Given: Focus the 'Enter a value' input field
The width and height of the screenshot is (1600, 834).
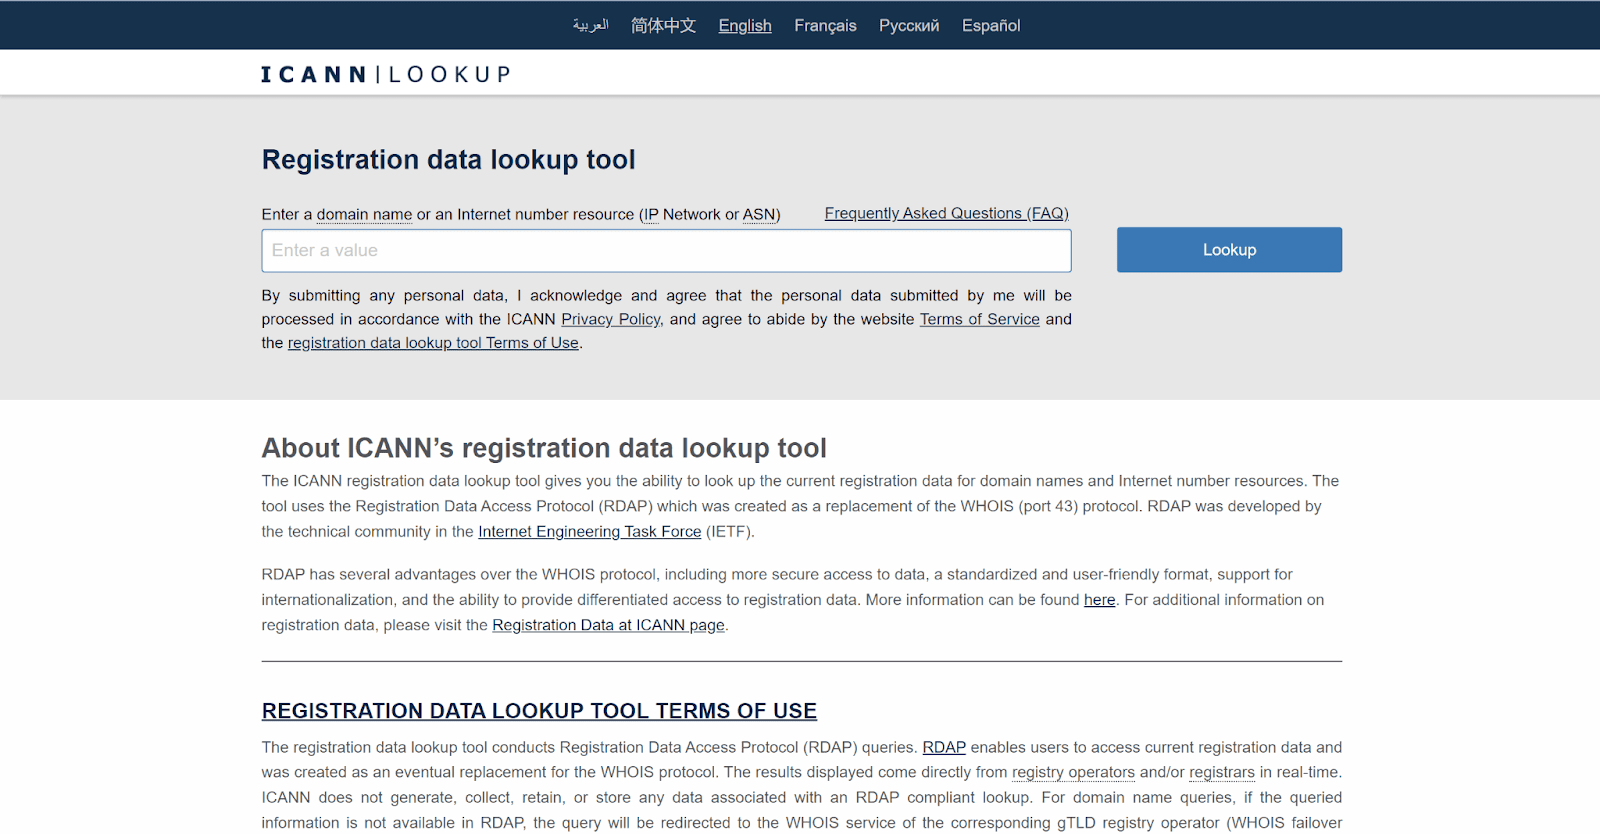Looking at the screenshot, I should tap(666, 251).
